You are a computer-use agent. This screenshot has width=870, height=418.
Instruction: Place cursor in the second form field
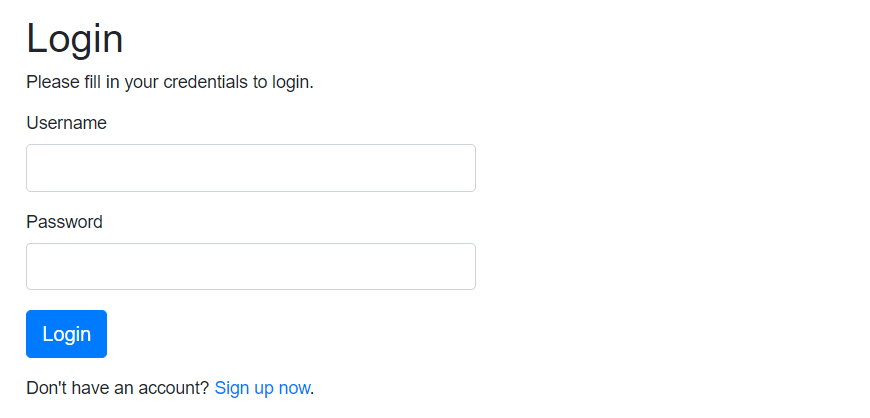250,267
